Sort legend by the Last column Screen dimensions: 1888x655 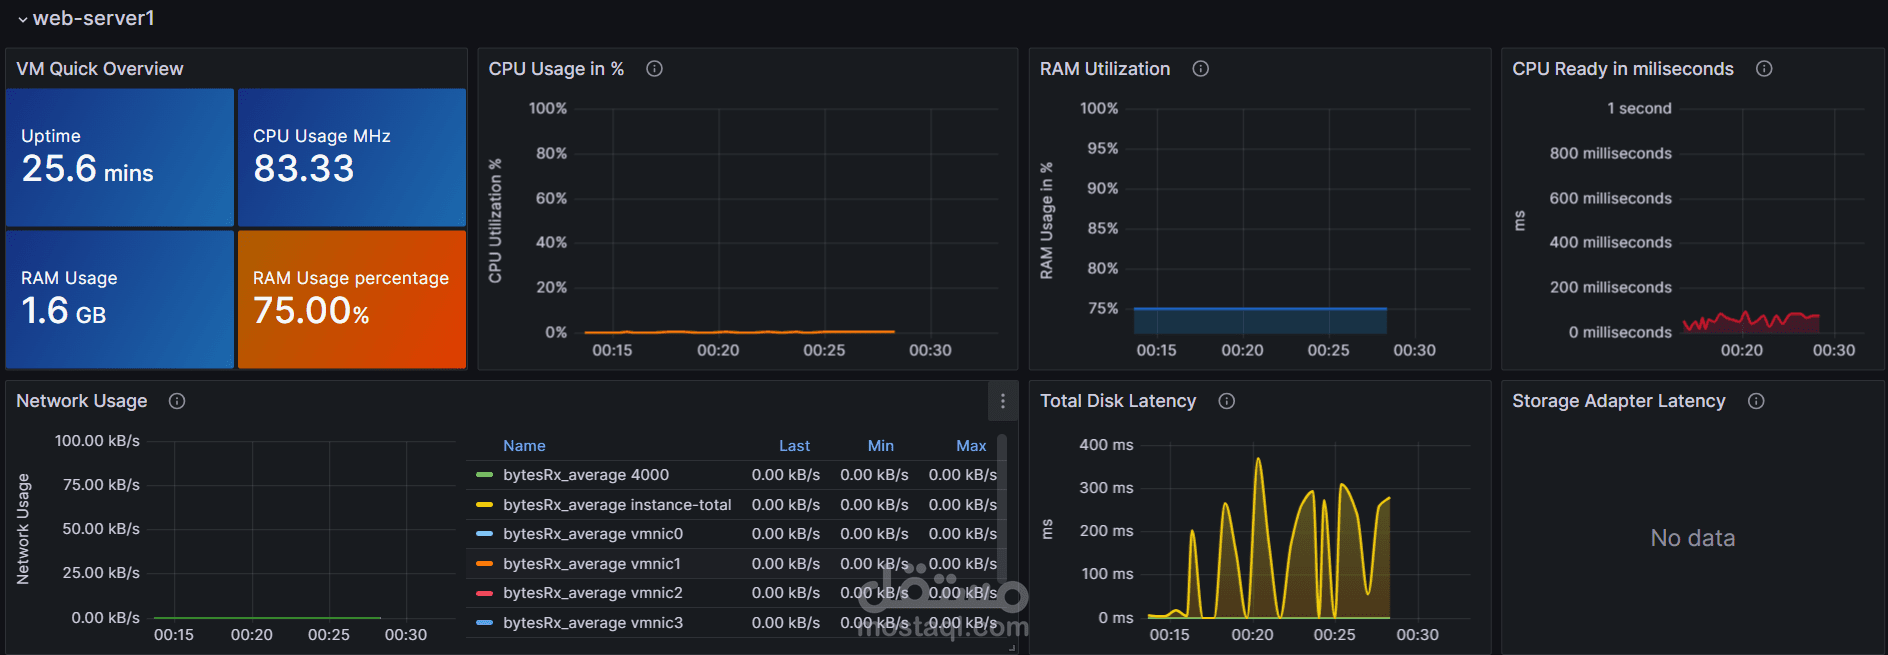794,446
